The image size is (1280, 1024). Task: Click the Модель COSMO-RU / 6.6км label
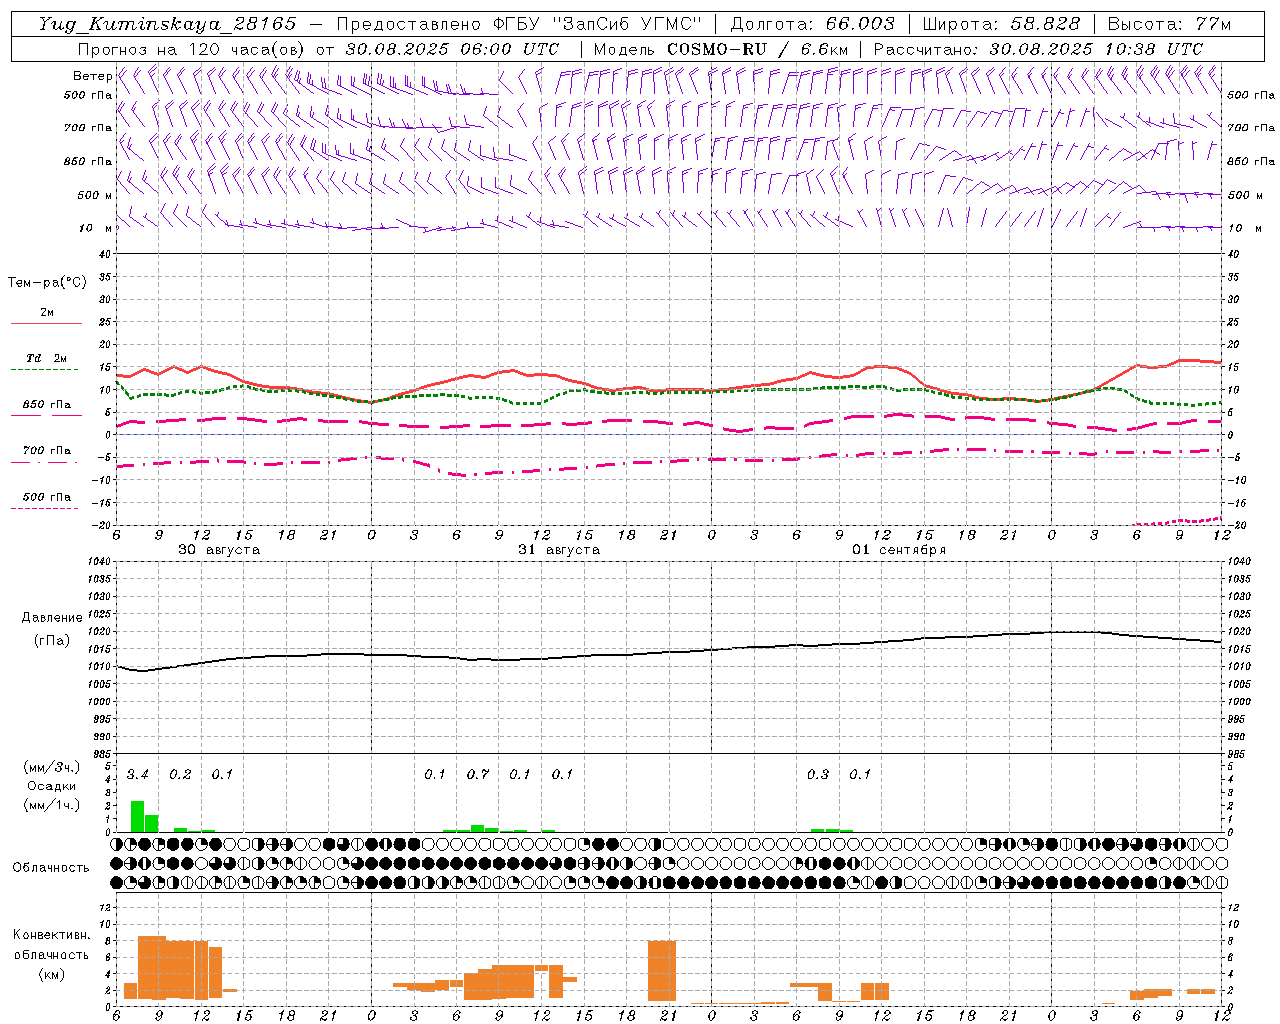click(x=721, y=49)
